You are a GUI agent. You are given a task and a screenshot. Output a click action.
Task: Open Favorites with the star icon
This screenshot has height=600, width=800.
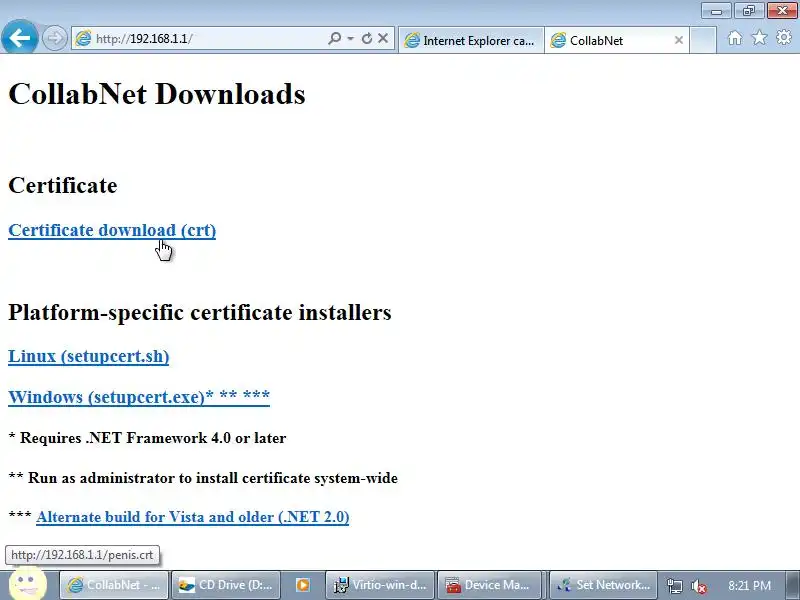[759, 38]
